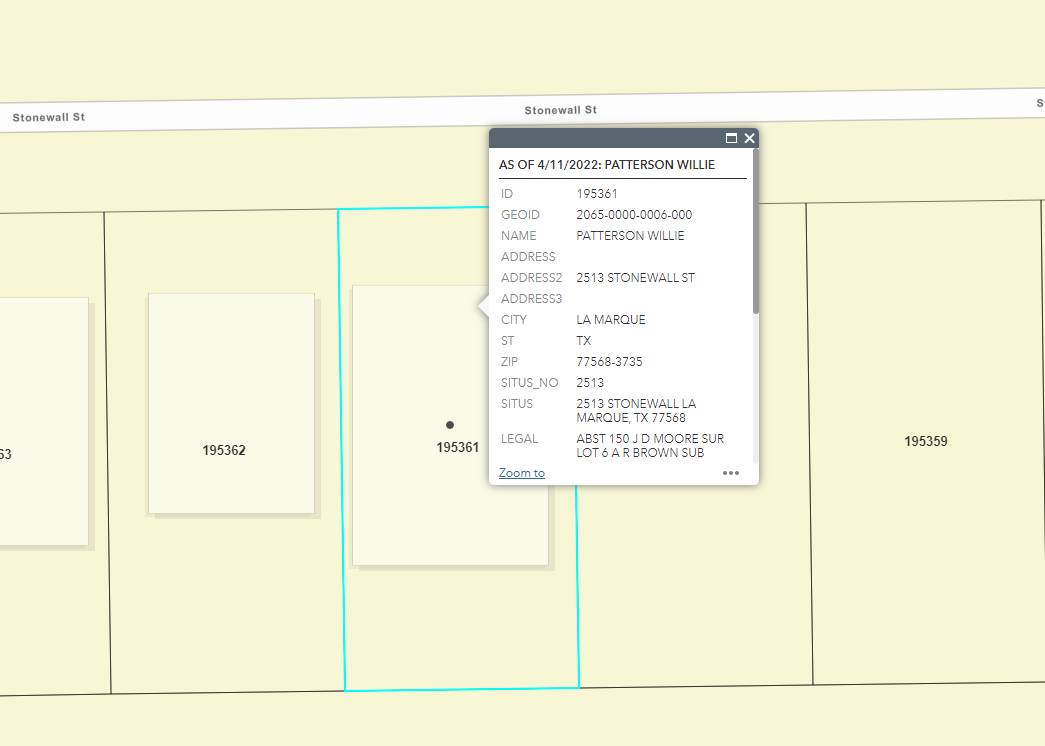Click the CITY value LA MARQUE
This screenshot has height=746, width=1045.
(611, 320)
